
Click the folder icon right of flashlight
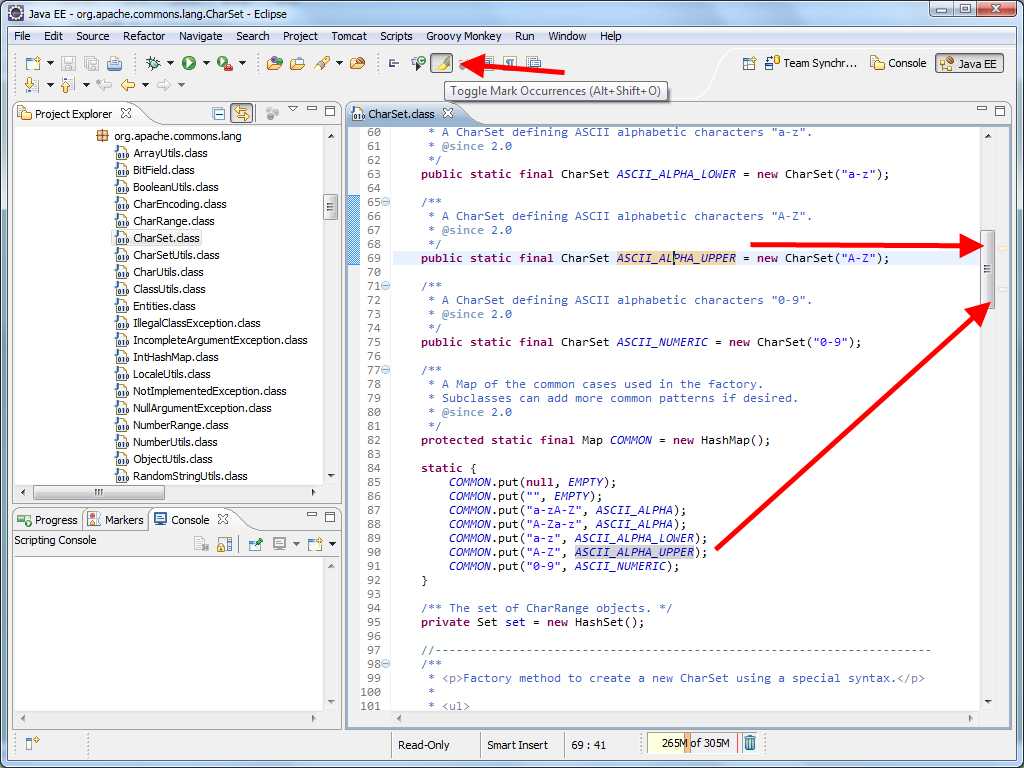[357, 63]
